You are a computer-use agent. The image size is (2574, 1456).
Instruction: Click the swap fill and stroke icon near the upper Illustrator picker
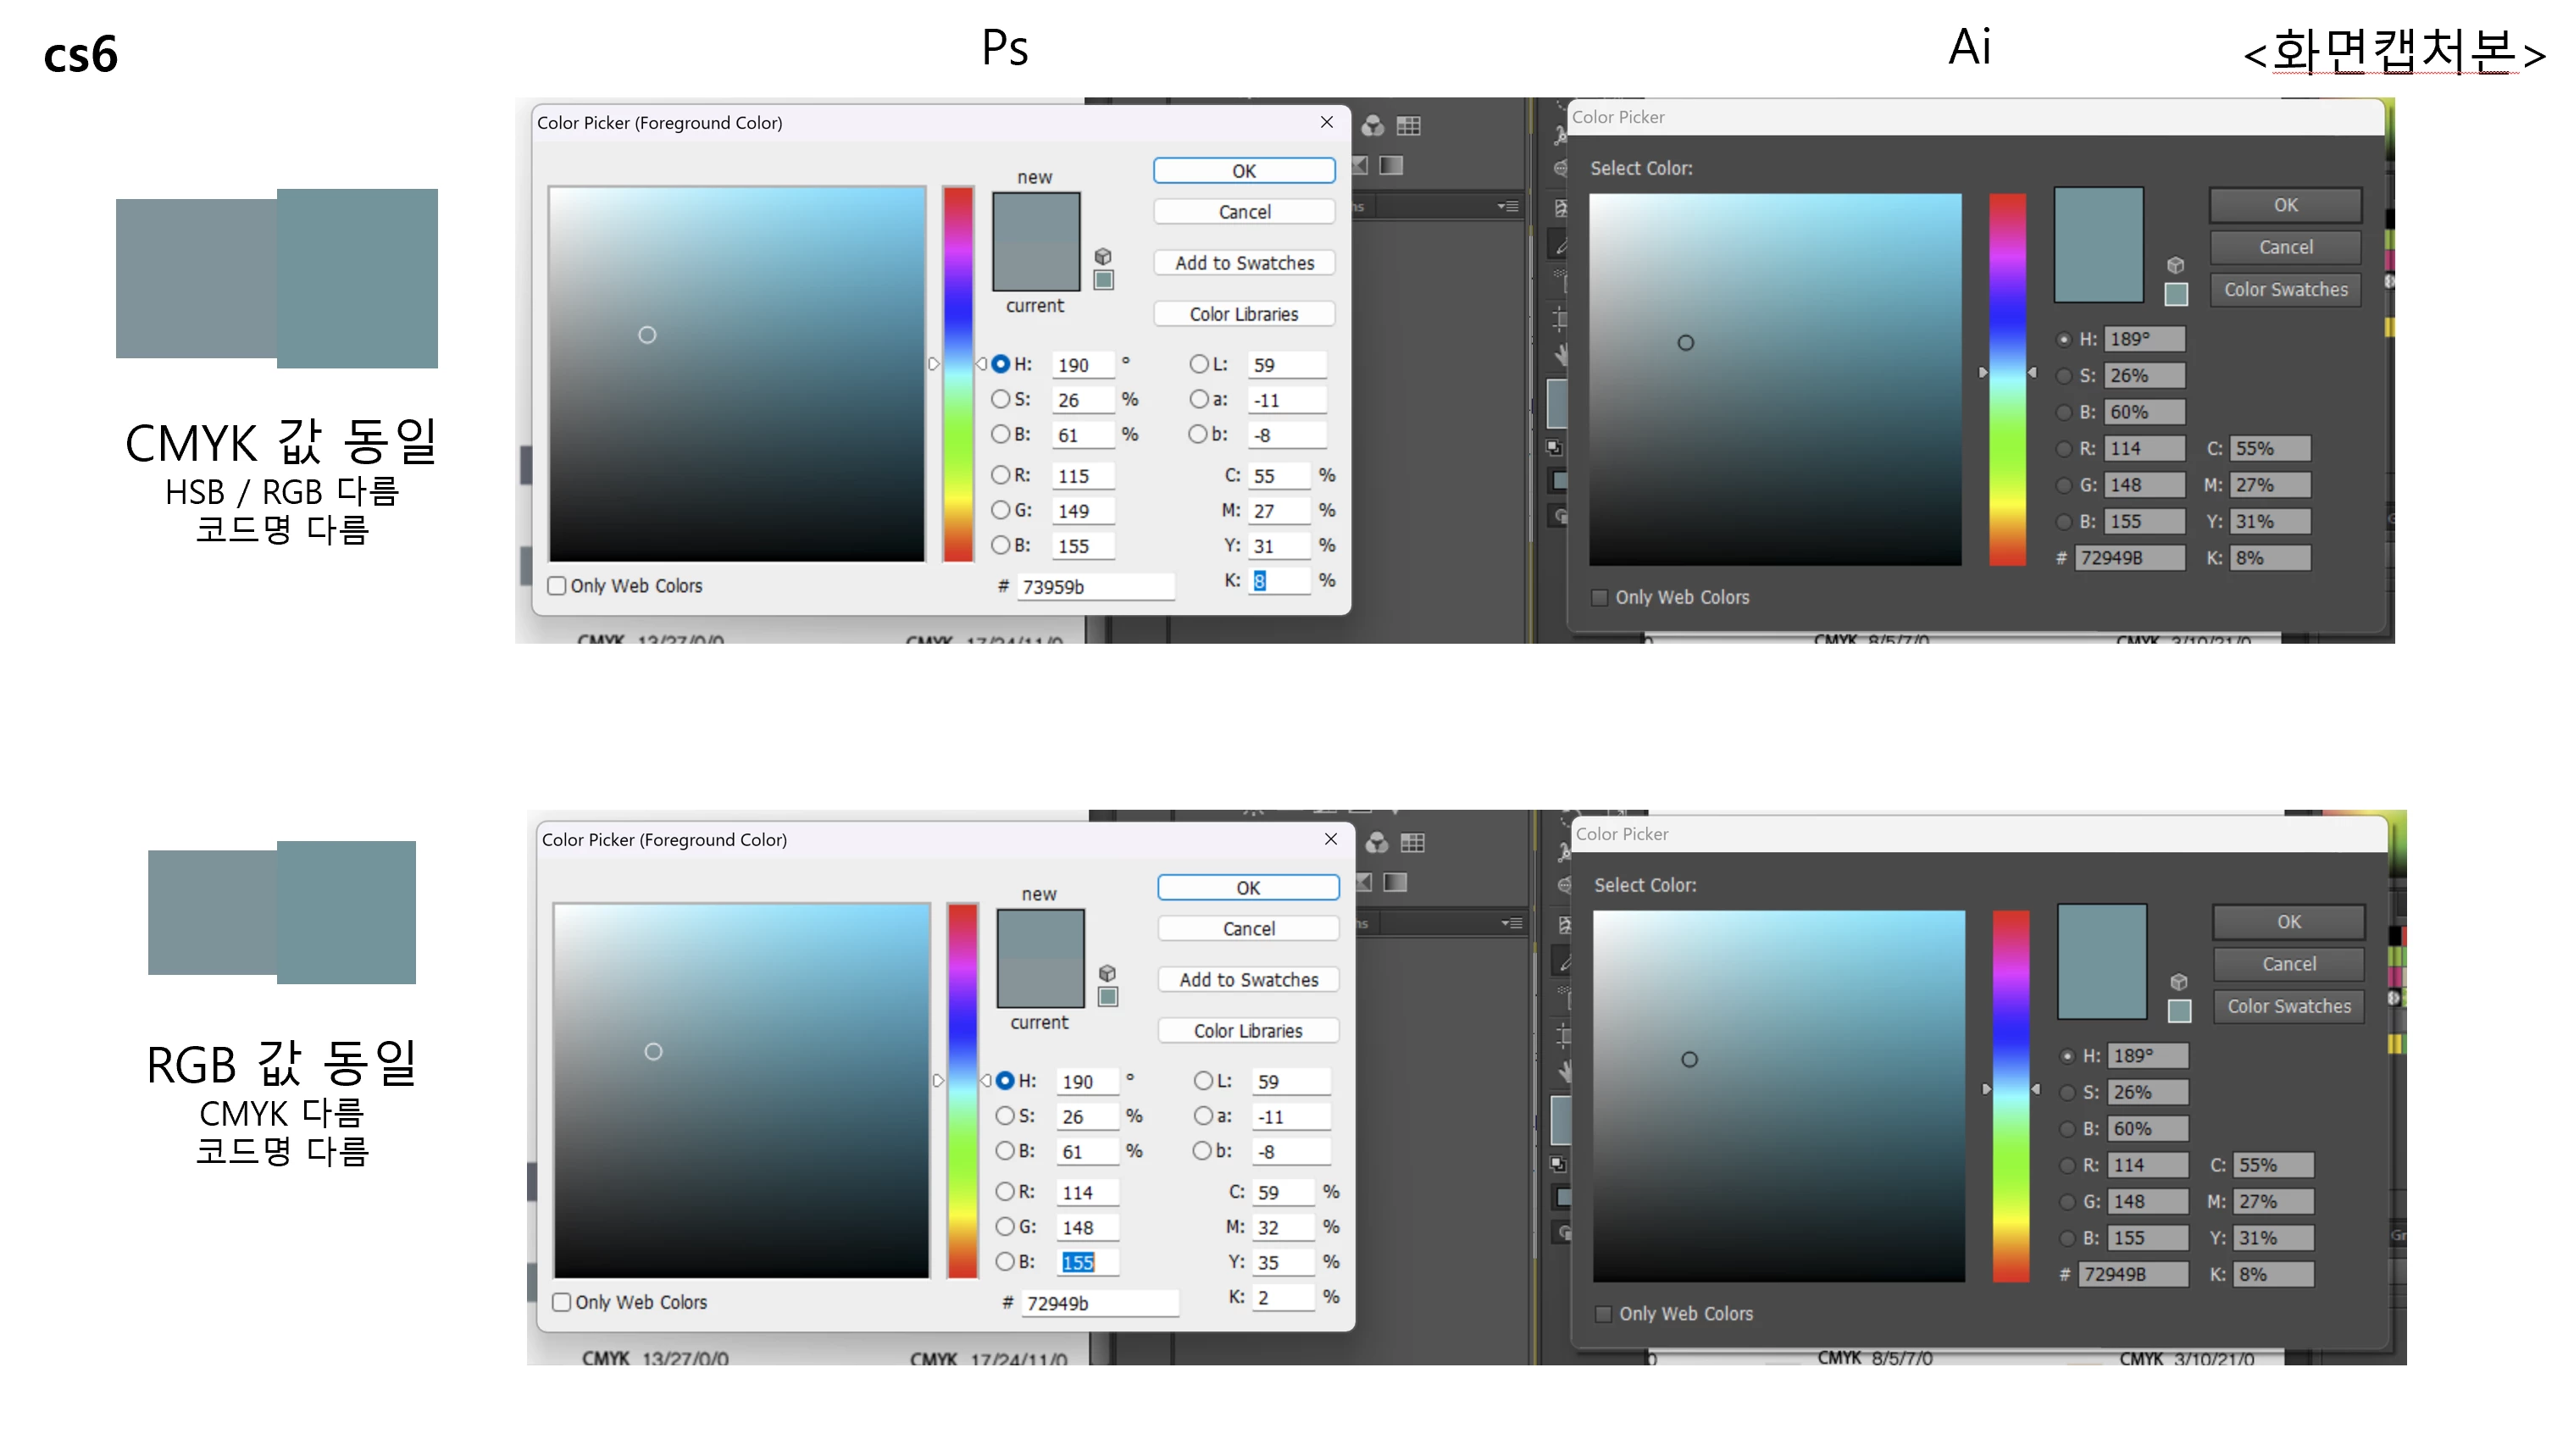pos(1554,446)
